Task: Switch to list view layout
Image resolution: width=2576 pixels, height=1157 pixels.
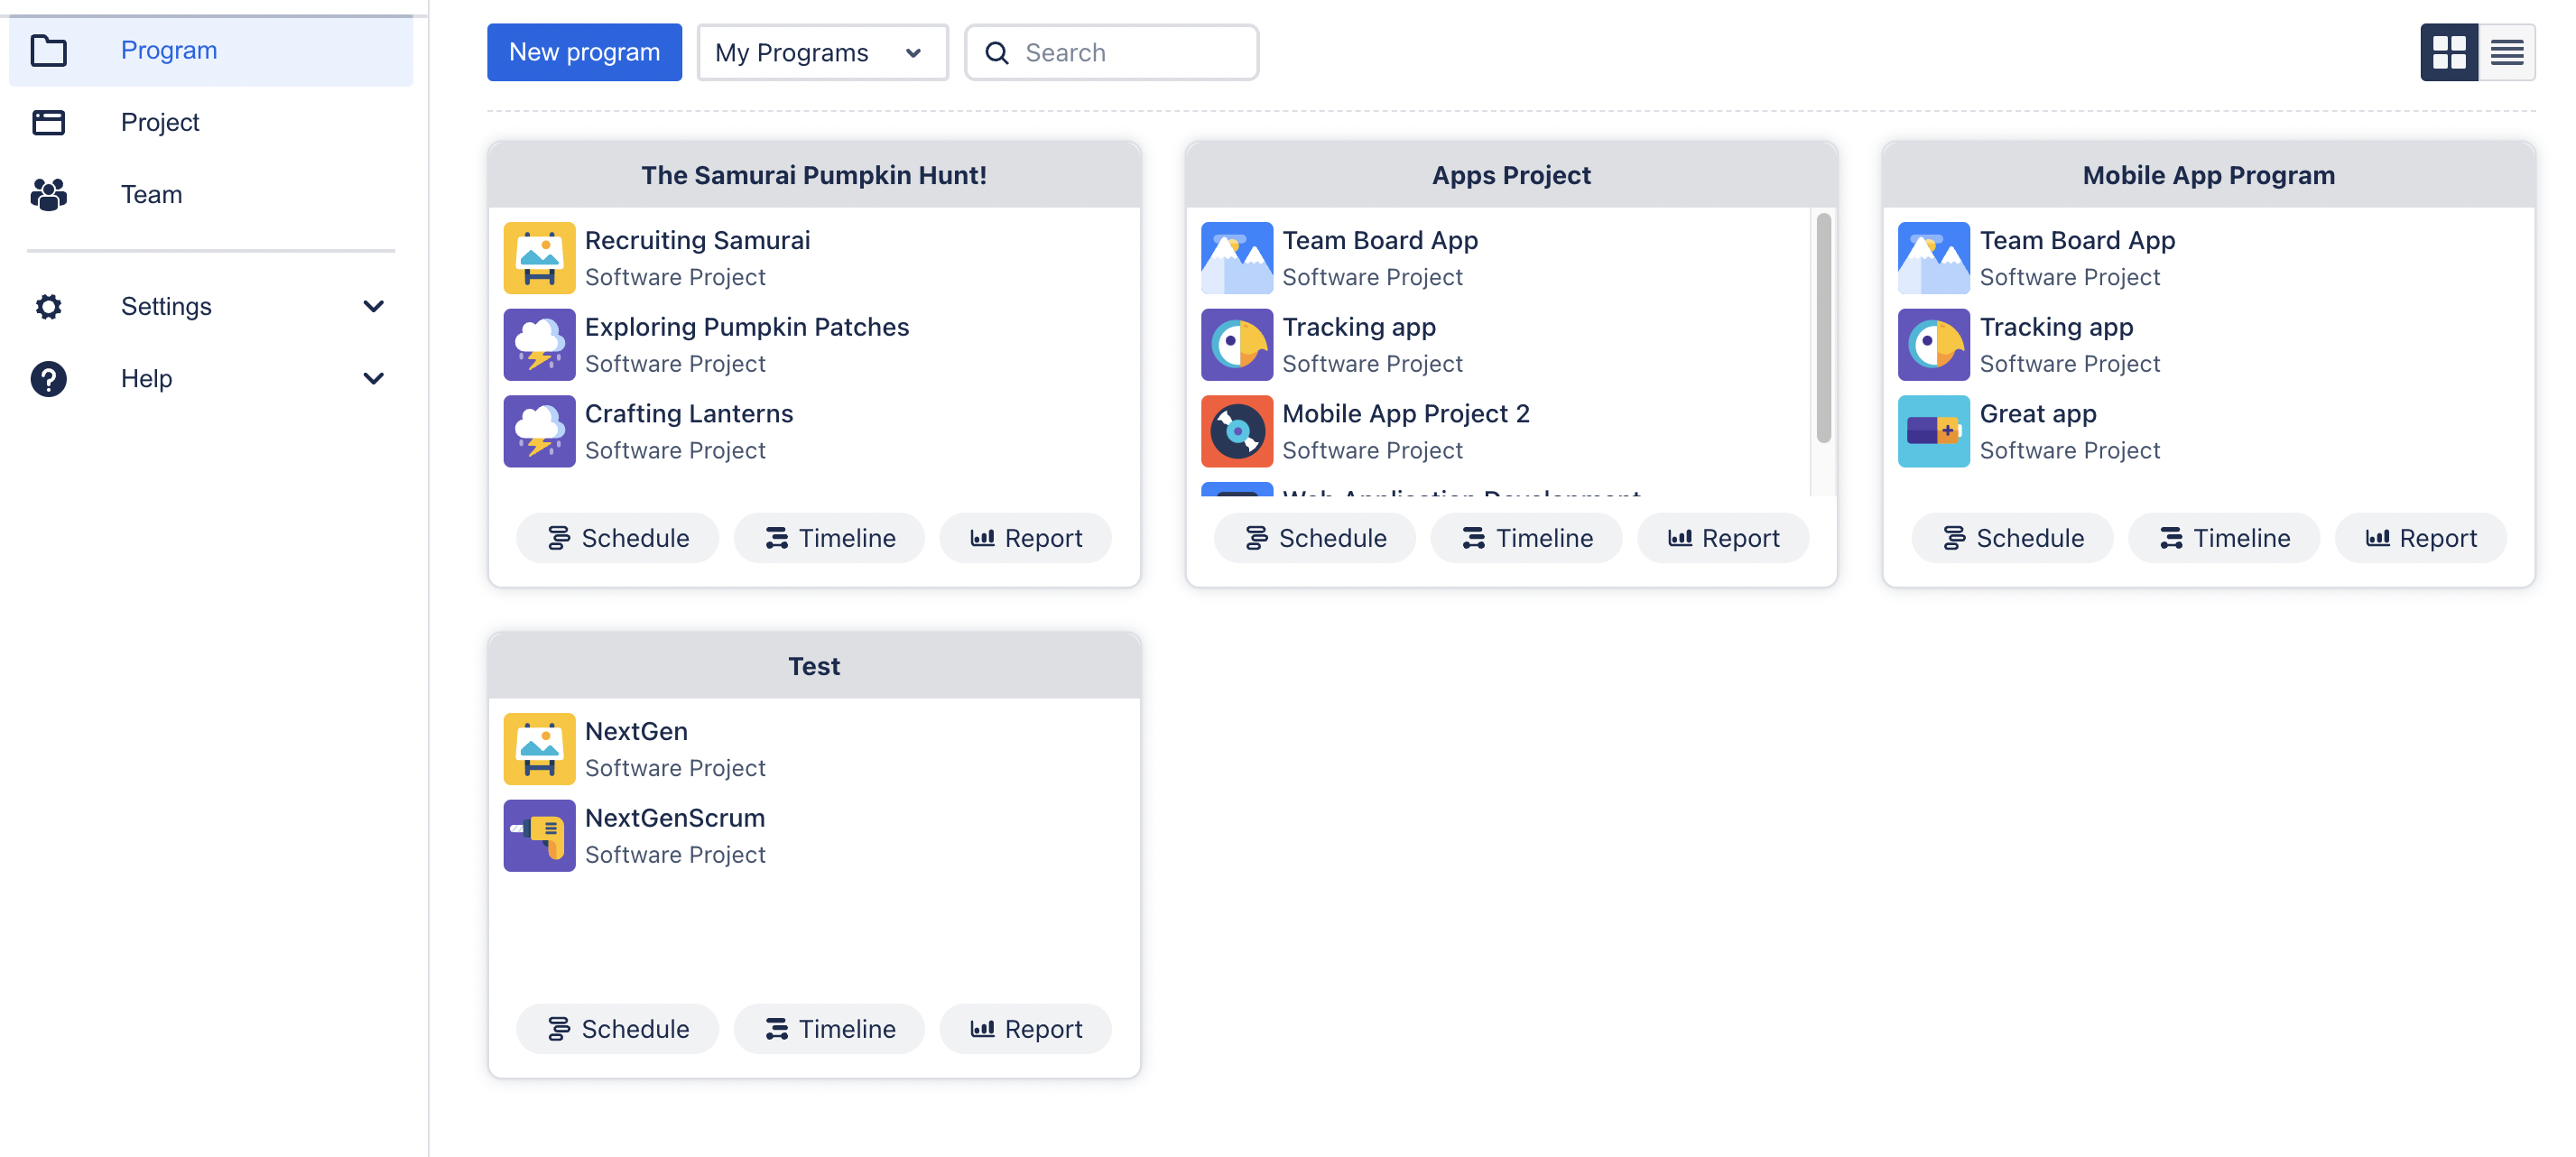Action: pyautogui.click(x=2506, y=52)
